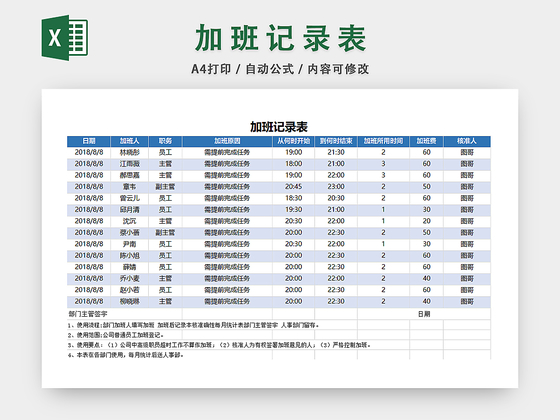Click the black 加班记录表 title above the table
The image size is (560, 420).
click(x=279, y=127)
